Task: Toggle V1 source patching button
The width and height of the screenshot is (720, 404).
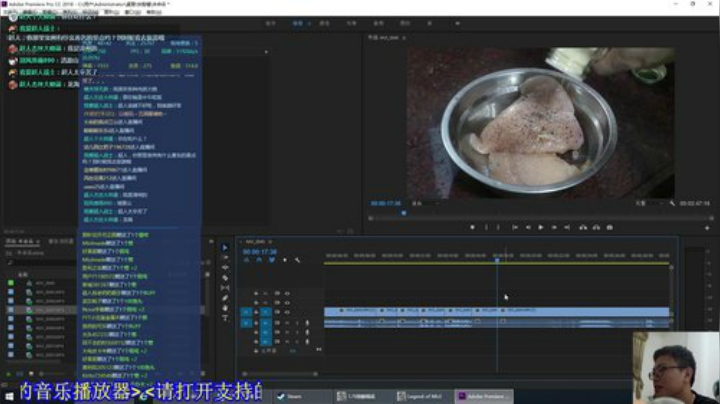Action: pos(246,312)
